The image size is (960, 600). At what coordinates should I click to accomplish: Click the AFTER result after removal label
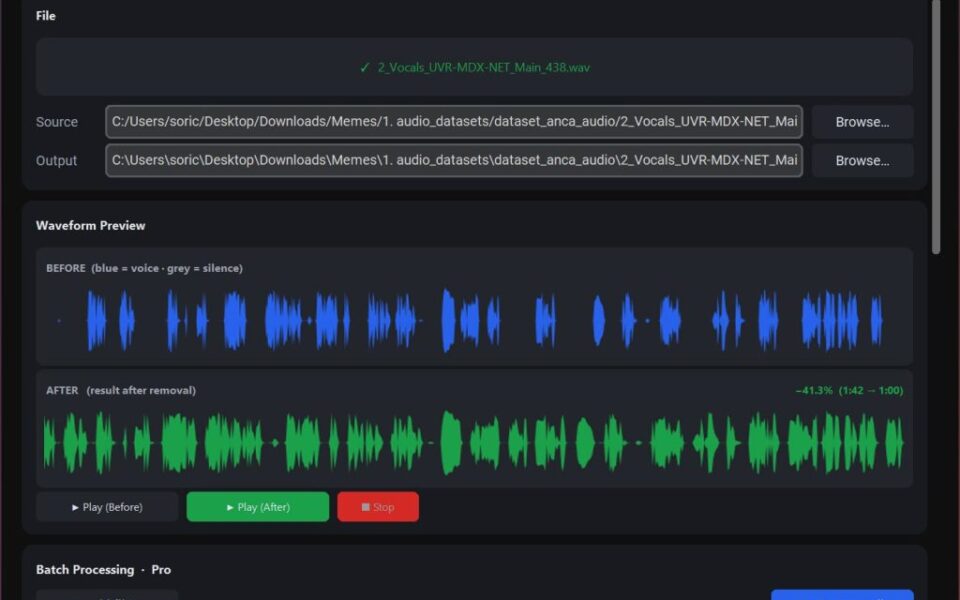[121, 391]
